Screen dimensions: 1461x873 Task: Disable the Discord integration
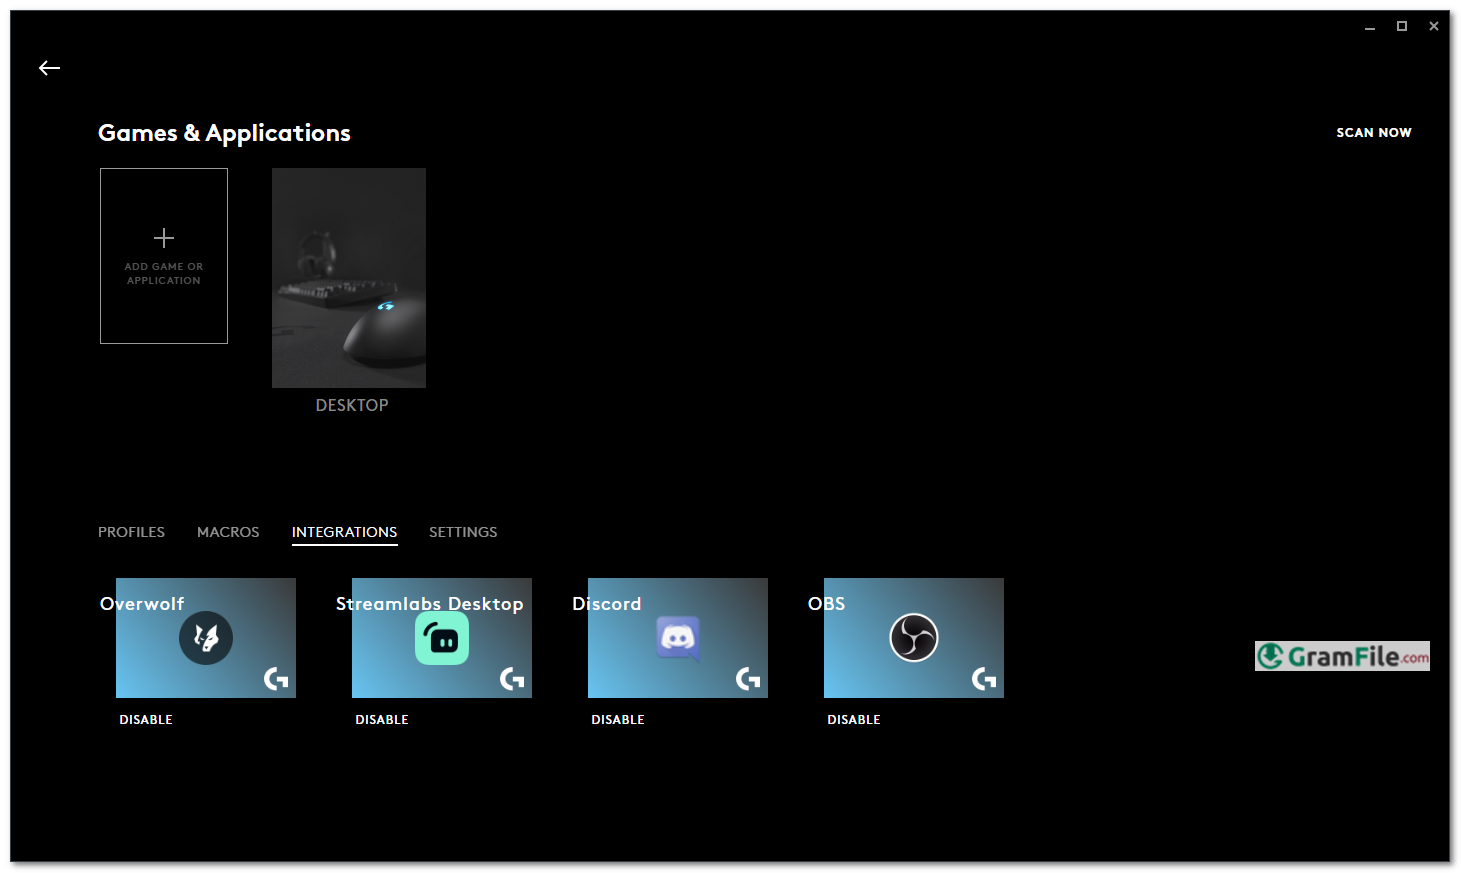coord(618,720)
